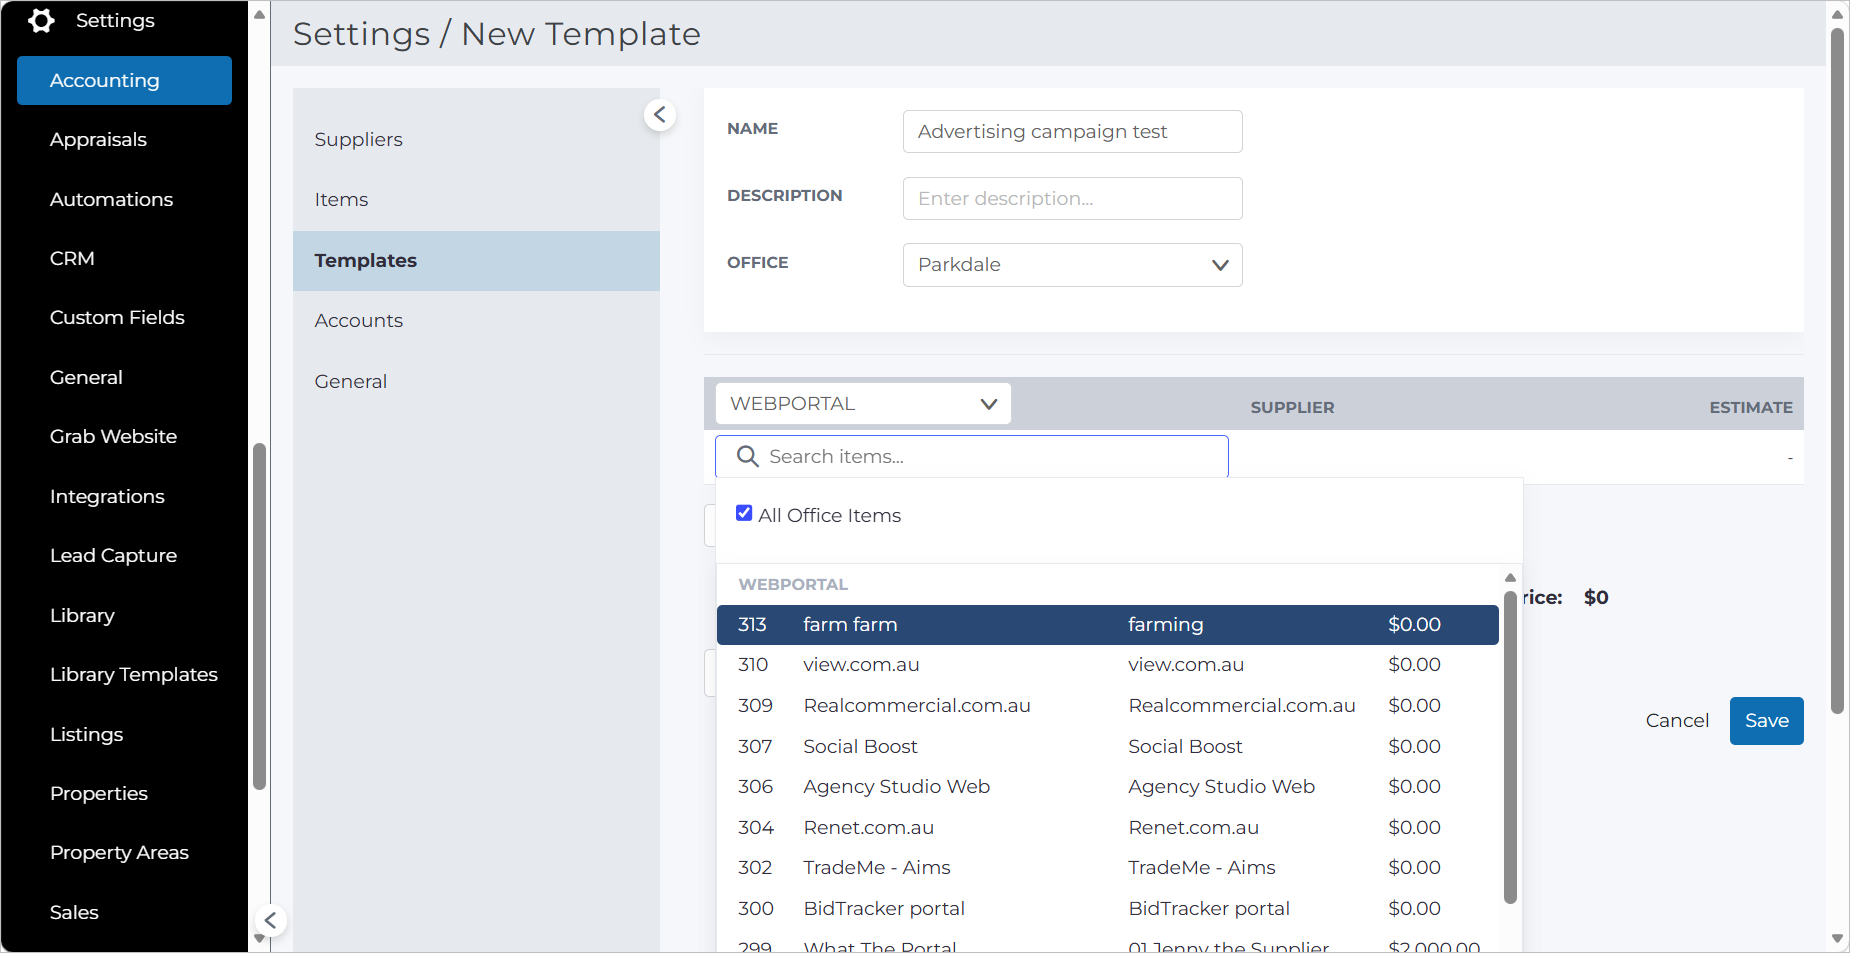Save the new template
This screenshot has height=953, width=1850.
pyautogui.click(x=1766, y=720)
